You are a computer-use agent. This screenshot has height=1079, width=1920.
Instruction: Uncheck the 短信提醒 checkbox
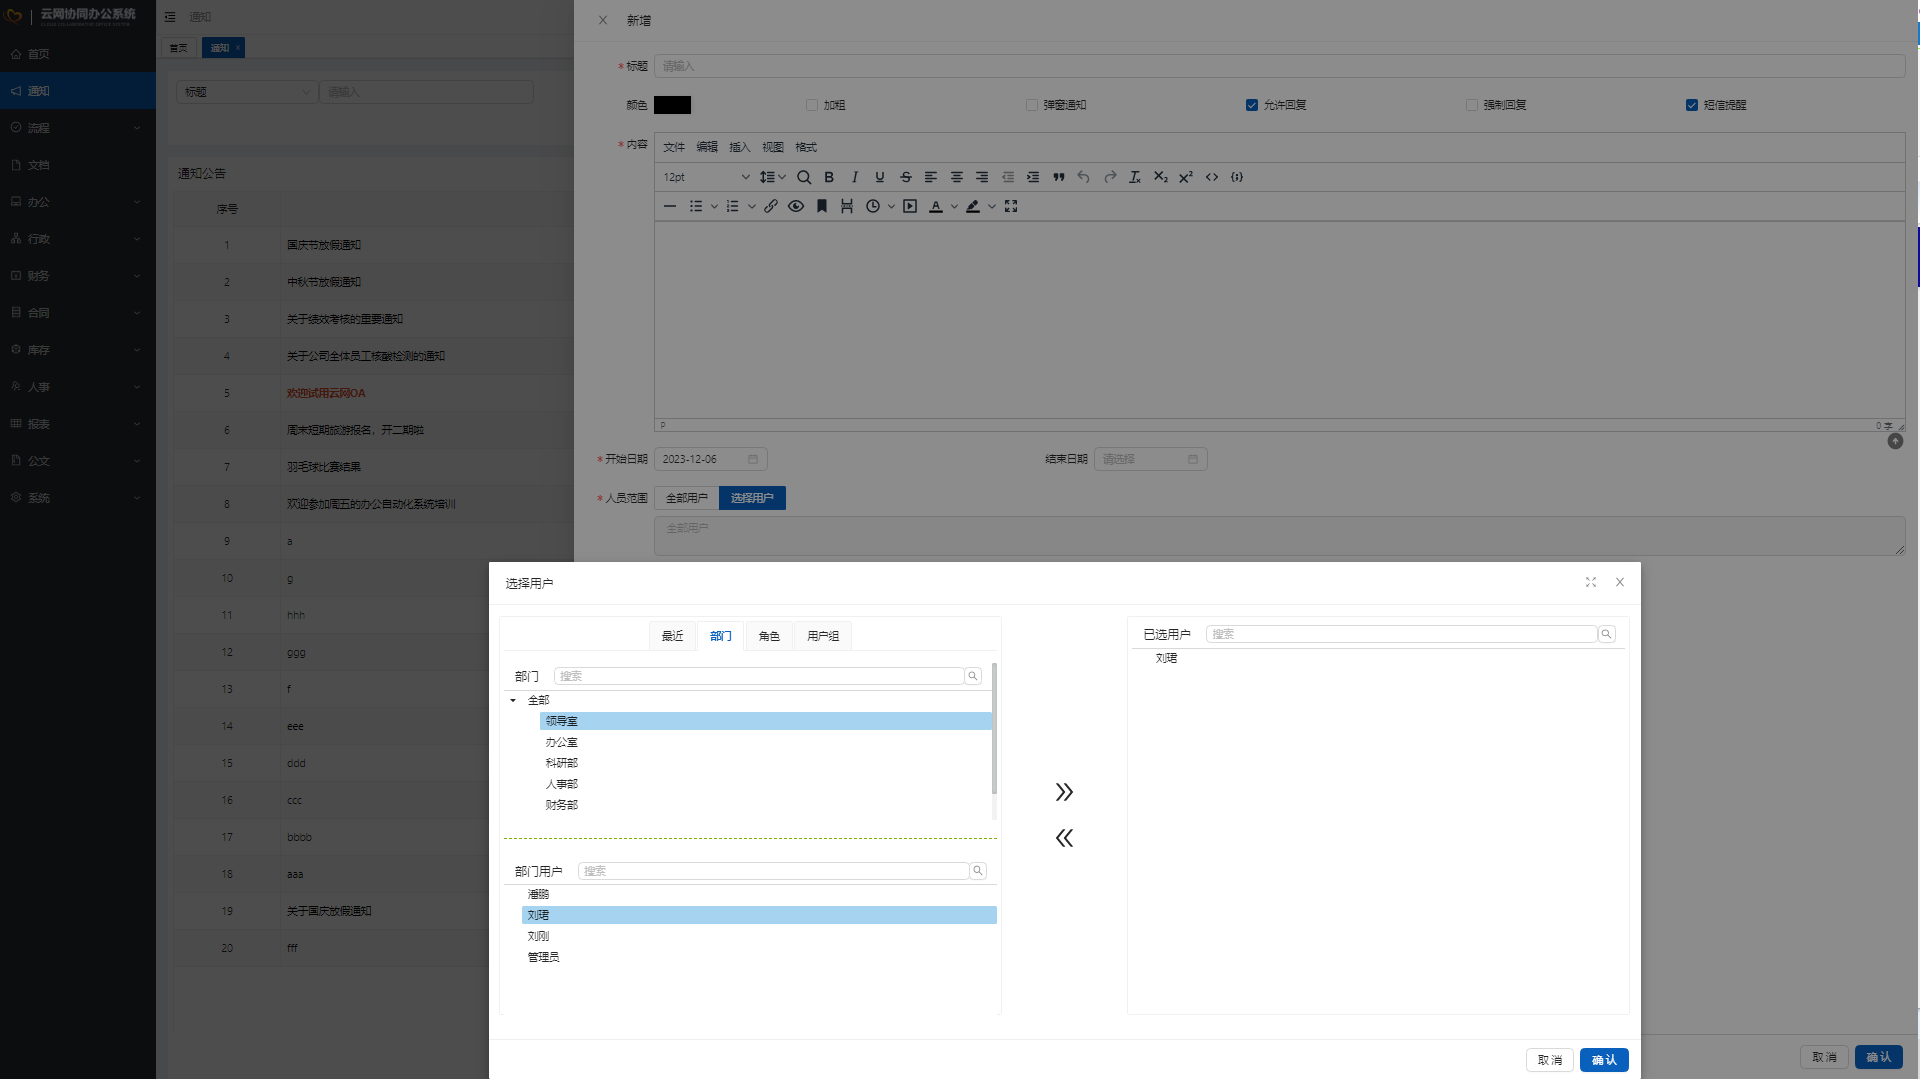pos(1692,105)
